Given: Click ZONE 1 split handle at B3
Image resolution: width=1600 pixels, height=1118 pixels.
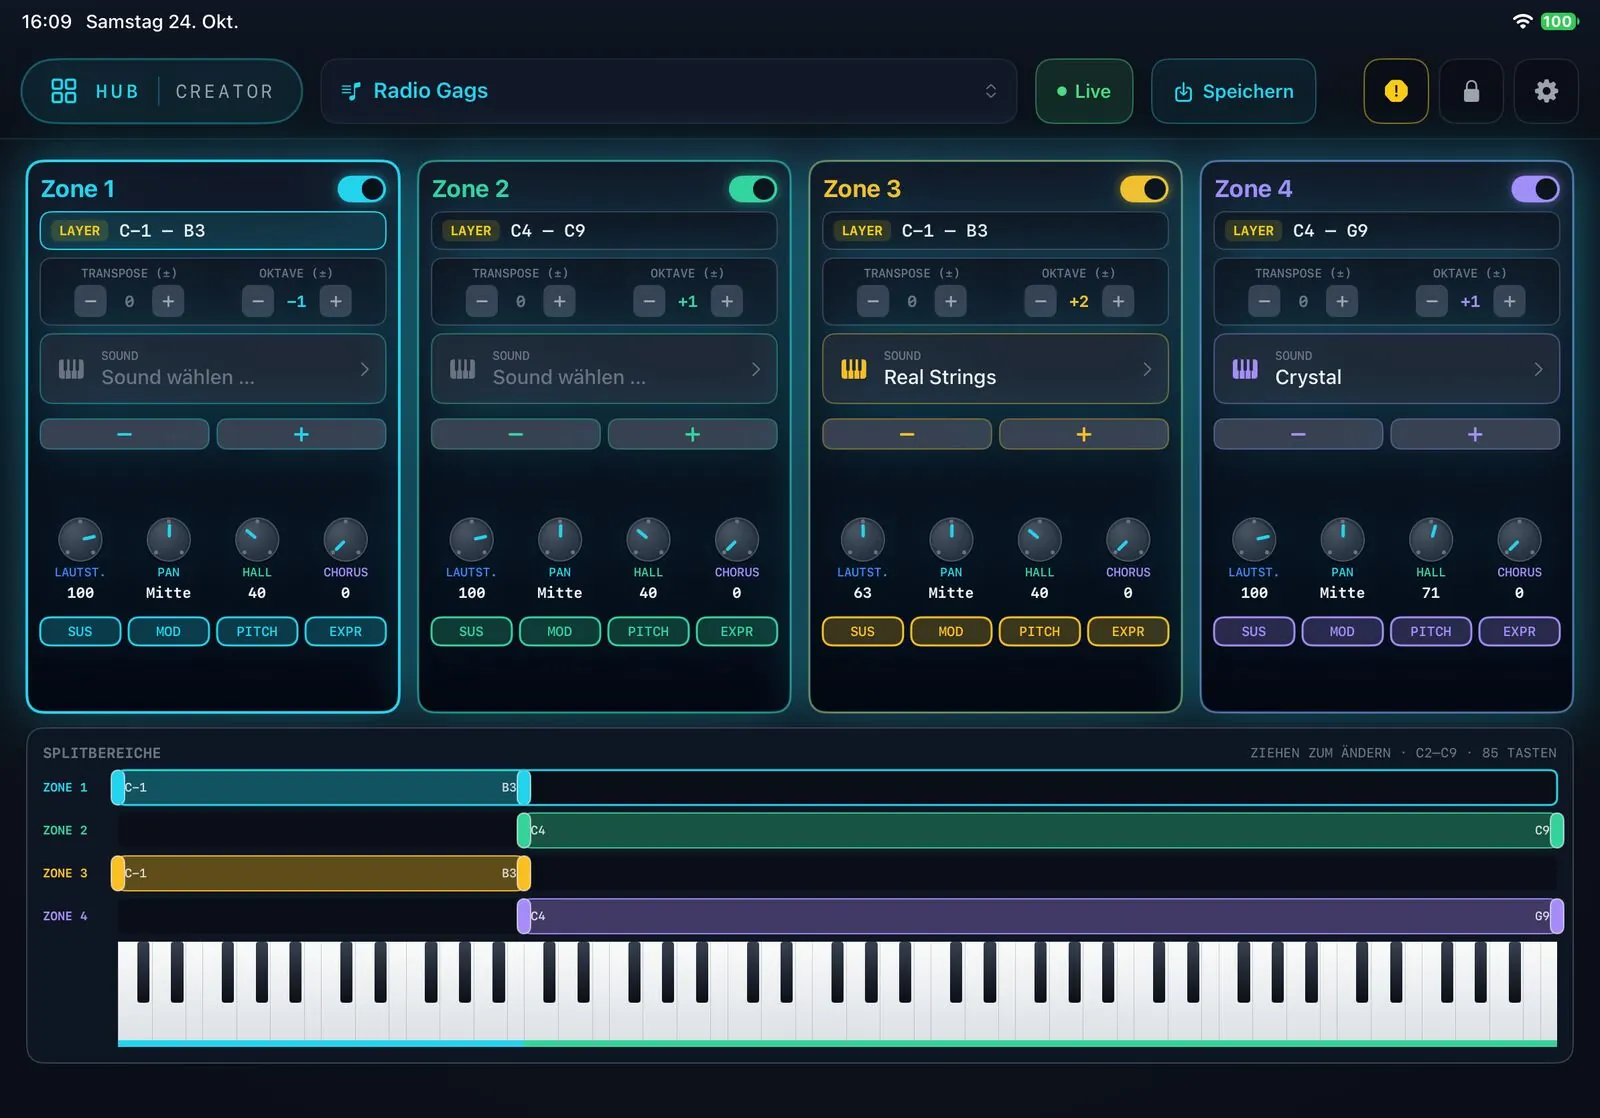Looking at the screenshot, I should (524, 788).
